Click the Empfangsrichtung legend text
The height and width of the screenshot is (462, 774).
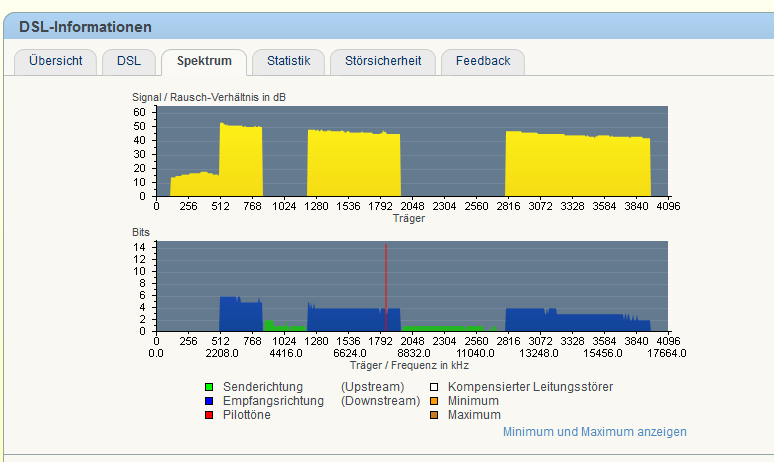pos(273,401)
